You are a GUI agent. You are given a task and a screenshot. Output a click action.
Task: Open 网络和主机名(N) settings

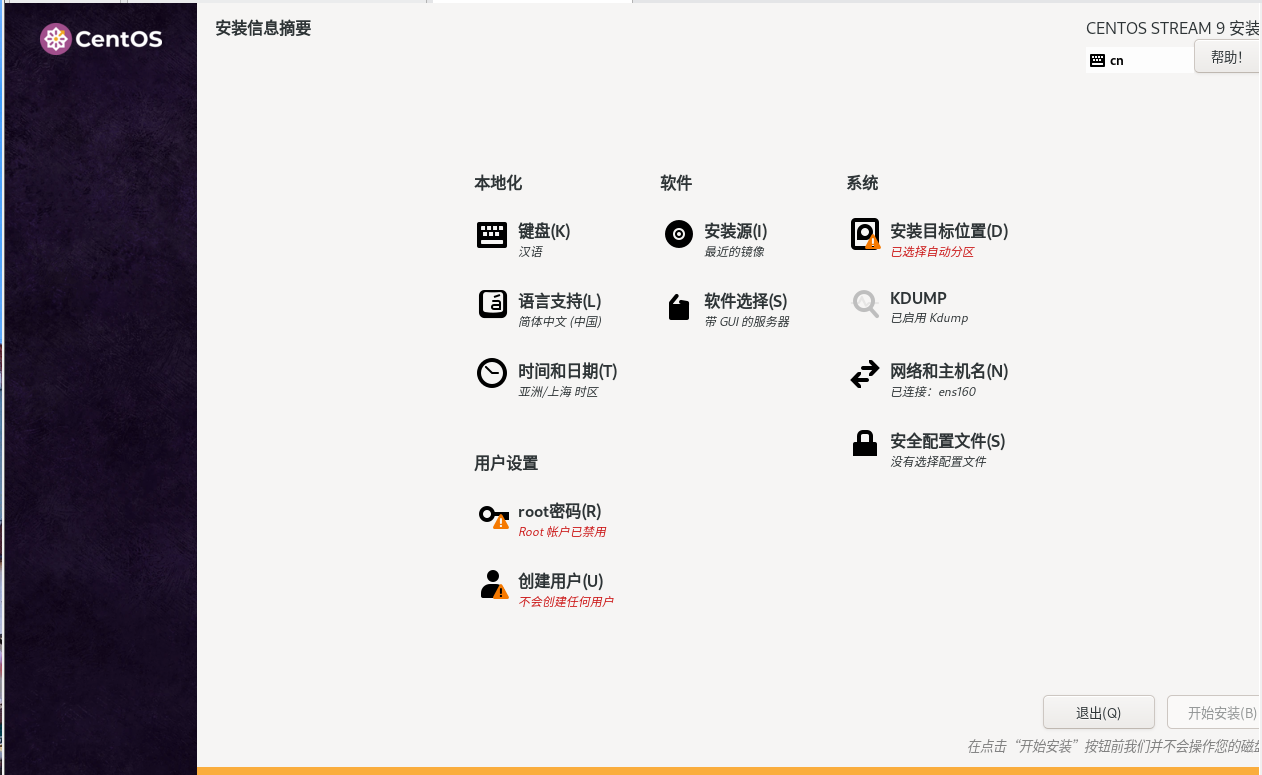pyautogui.click(x=949, y=371)
